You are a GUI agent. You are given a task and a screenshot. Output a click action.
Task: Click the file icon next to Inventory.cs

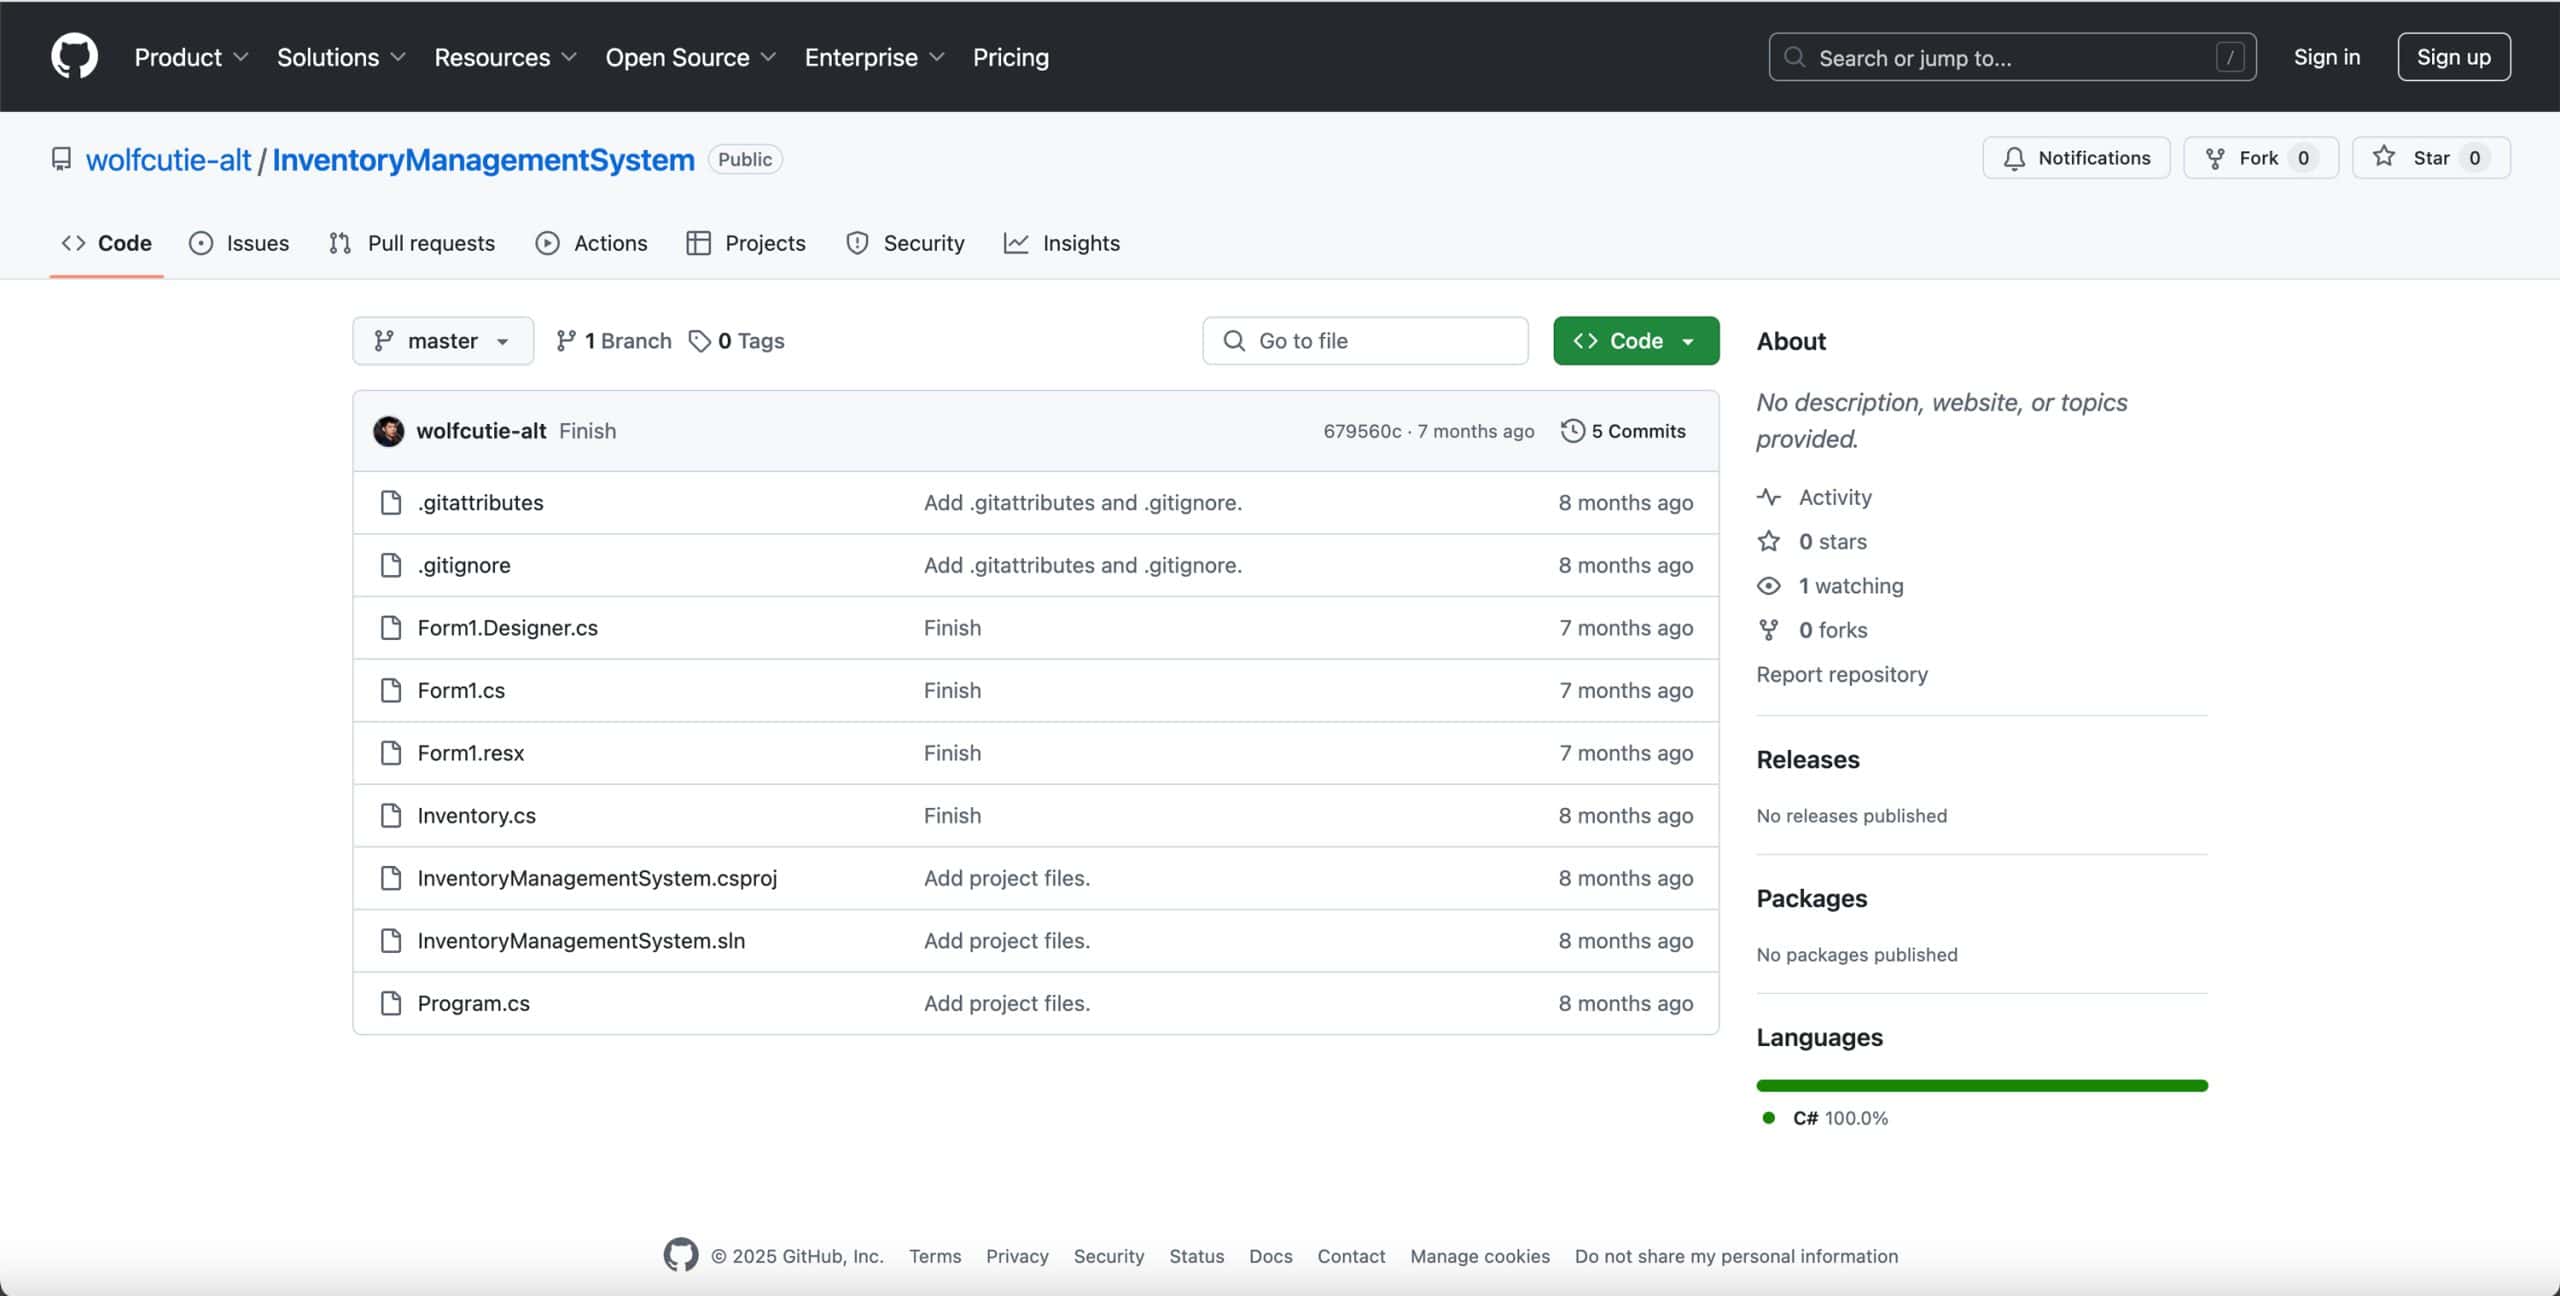pos(391,815)
